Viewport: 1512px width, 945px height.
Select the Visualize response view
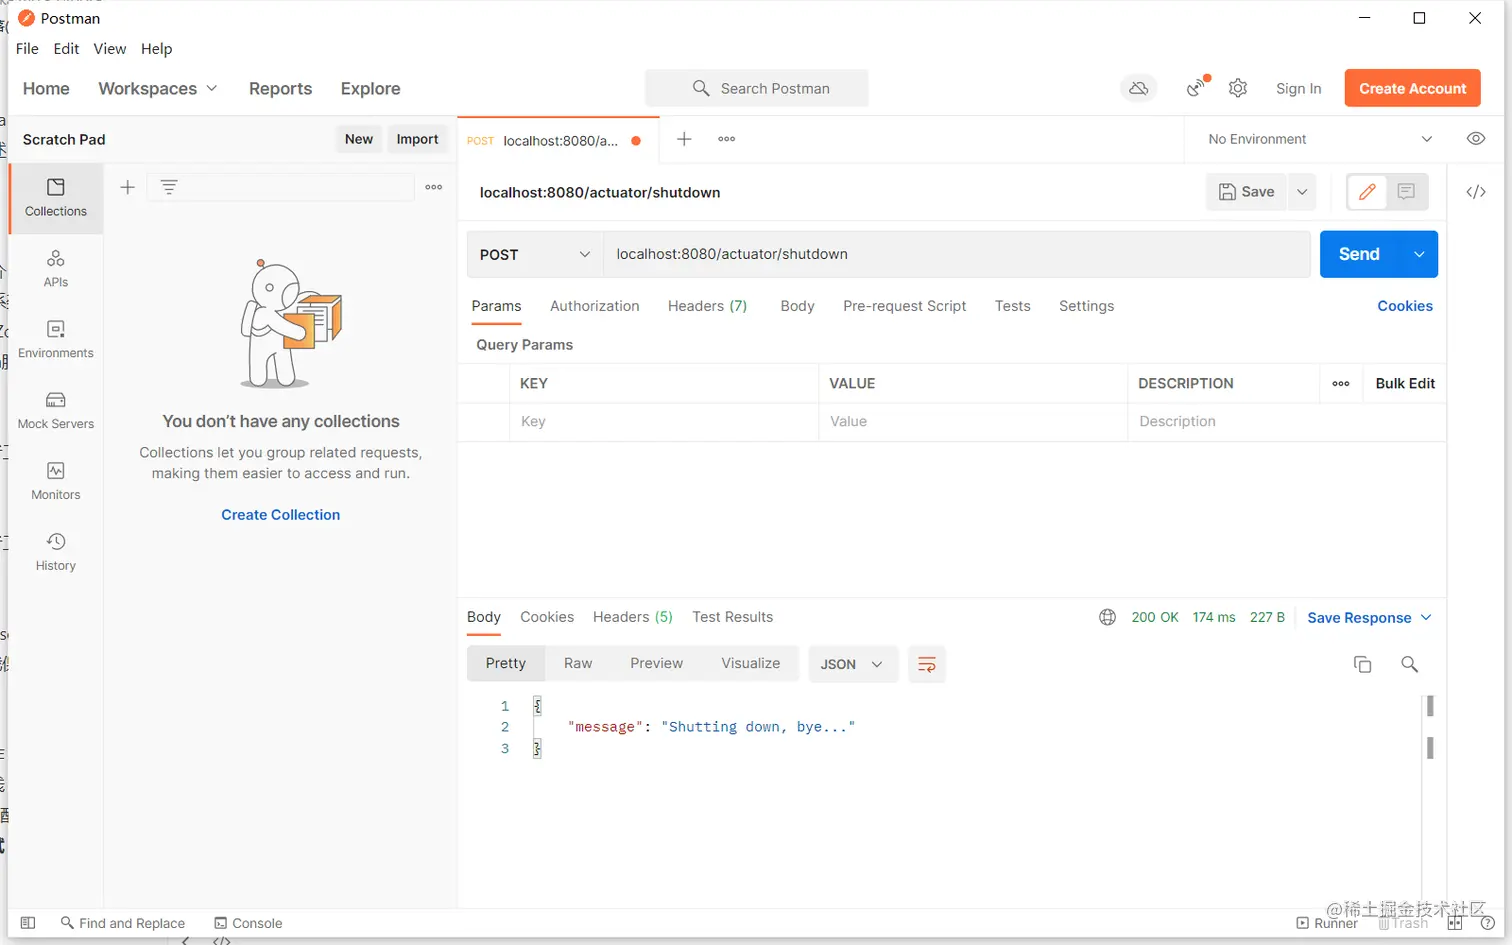point(750,663)
